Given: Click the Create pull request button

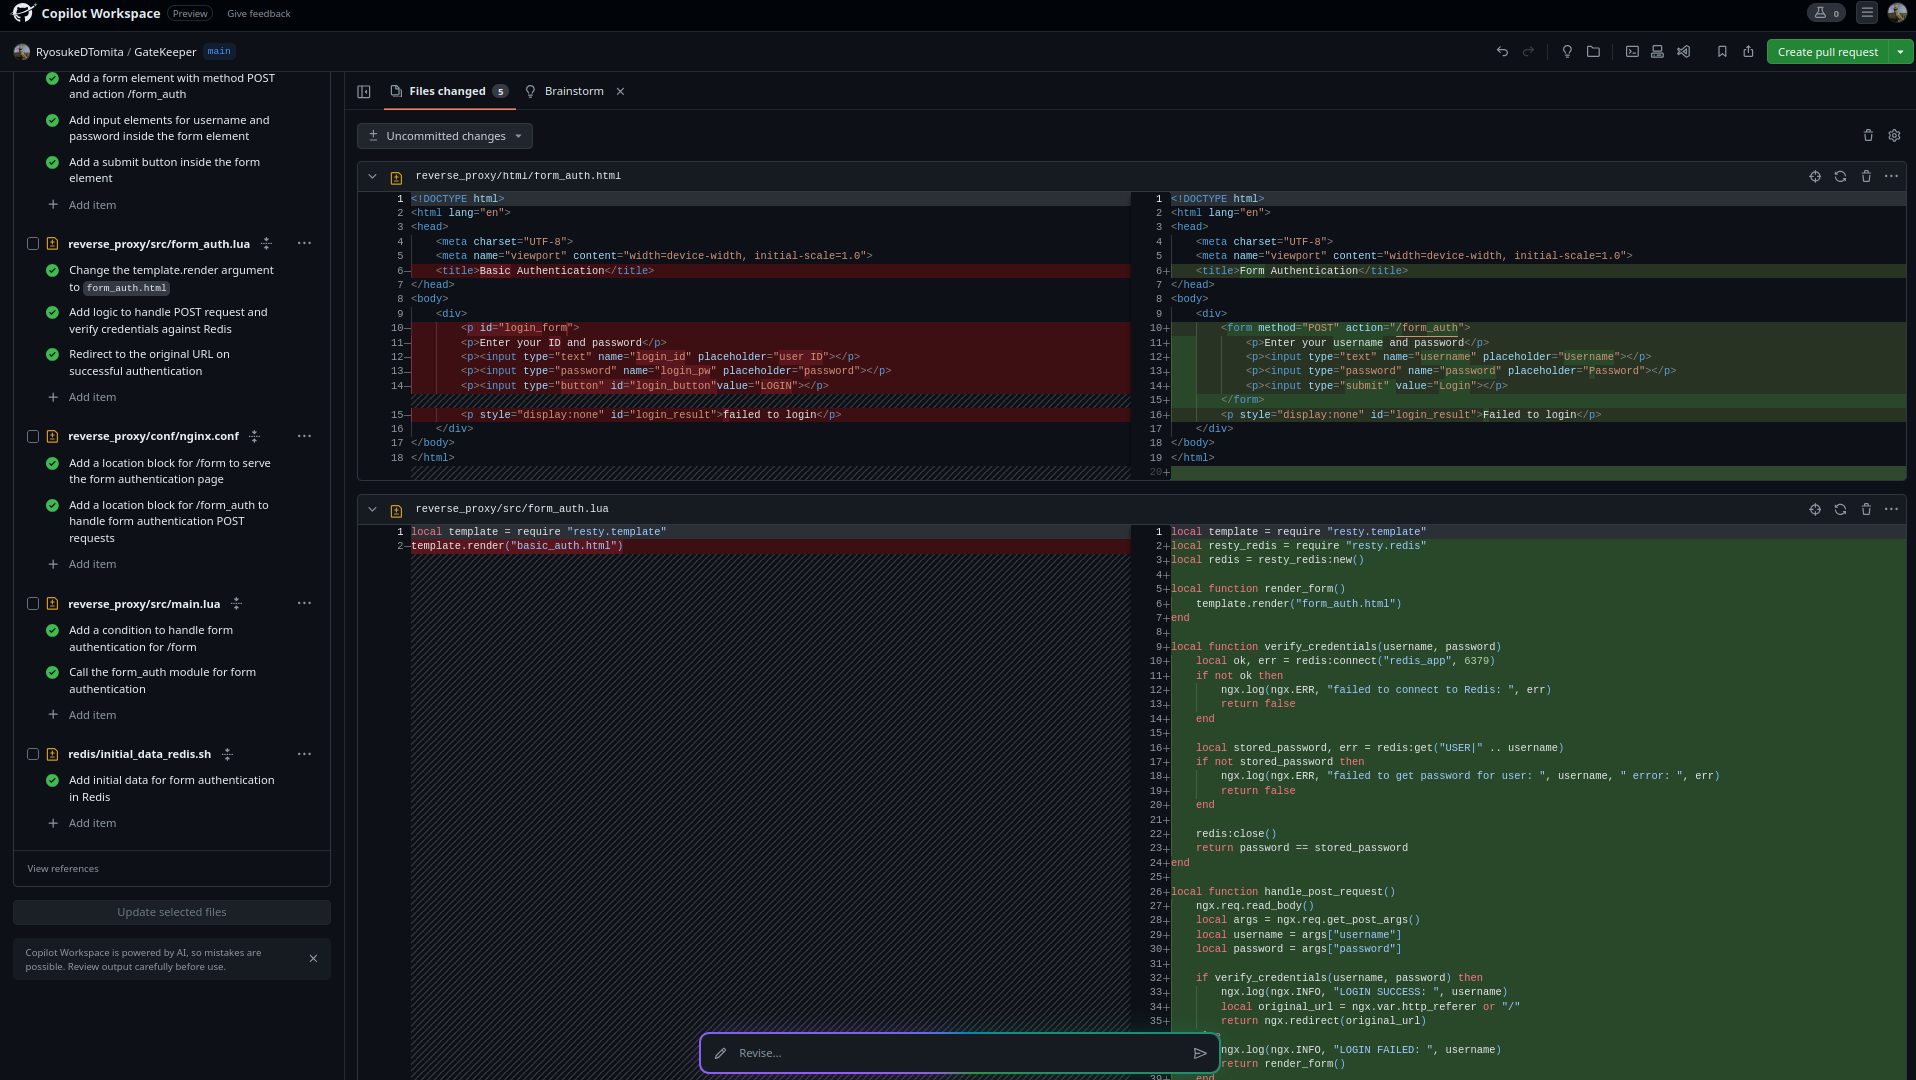Looking at the screenshot, I should click(x=1827, y=52).
